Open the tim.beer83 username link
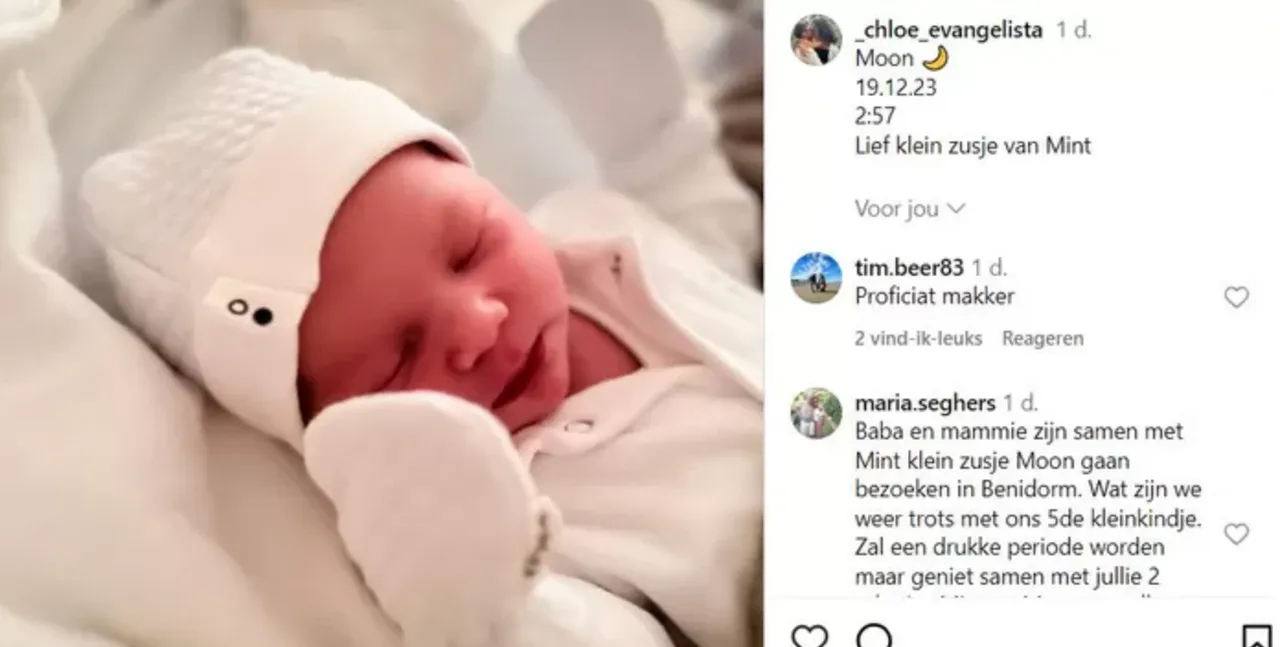The image size is (1280, 647). point(909,267)
